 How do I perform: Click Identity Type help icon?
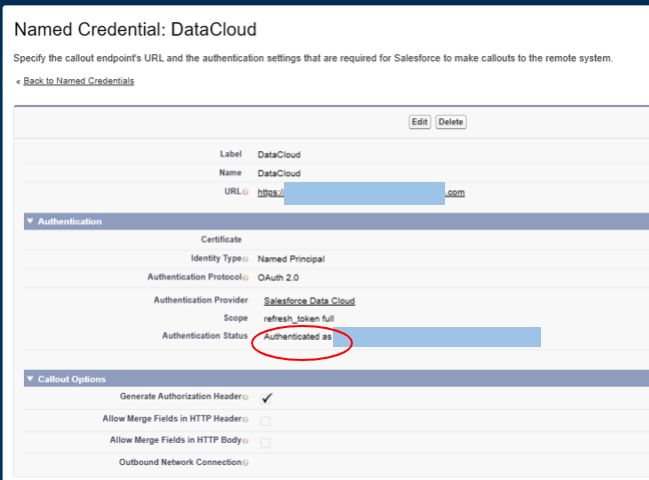pos(245,259)
